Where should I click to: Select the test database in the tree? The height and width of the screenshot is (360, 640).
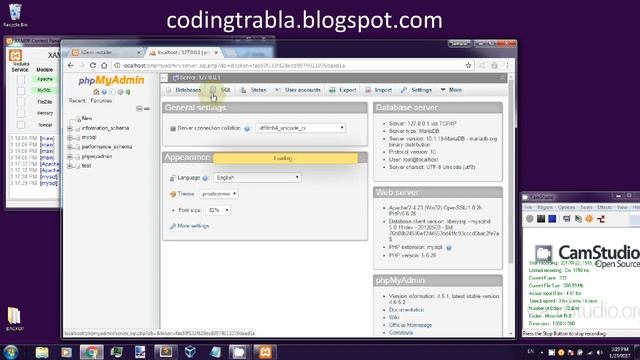point(86,166)
